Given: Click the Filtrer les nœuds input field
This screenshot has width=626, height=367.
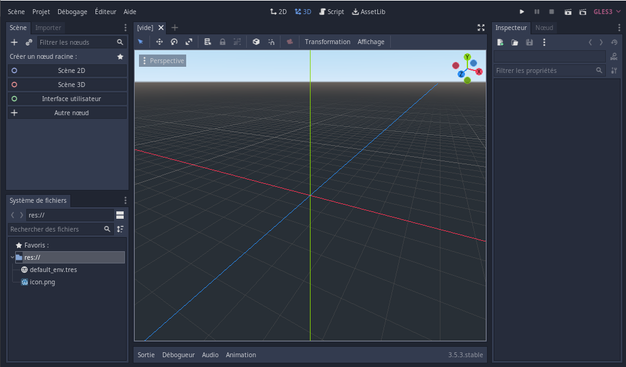Looking at the screenshot, I should click(x=81, y=42).
